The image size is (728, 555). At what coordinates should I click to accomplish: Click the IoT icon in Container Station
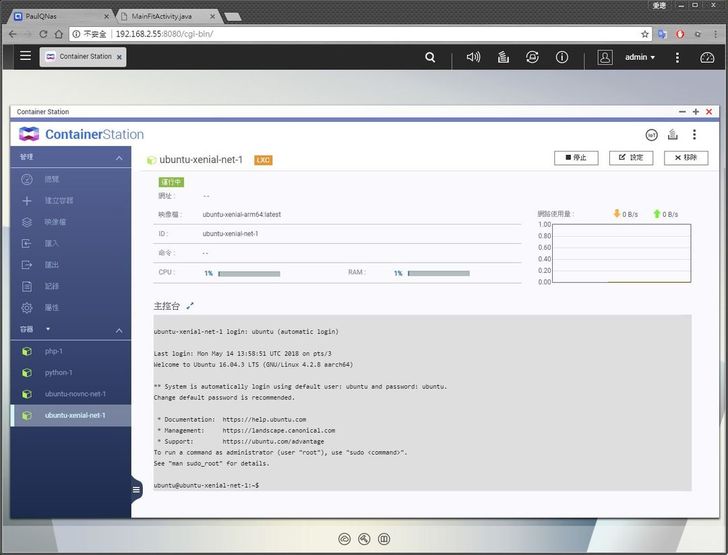tap(651, 135)
